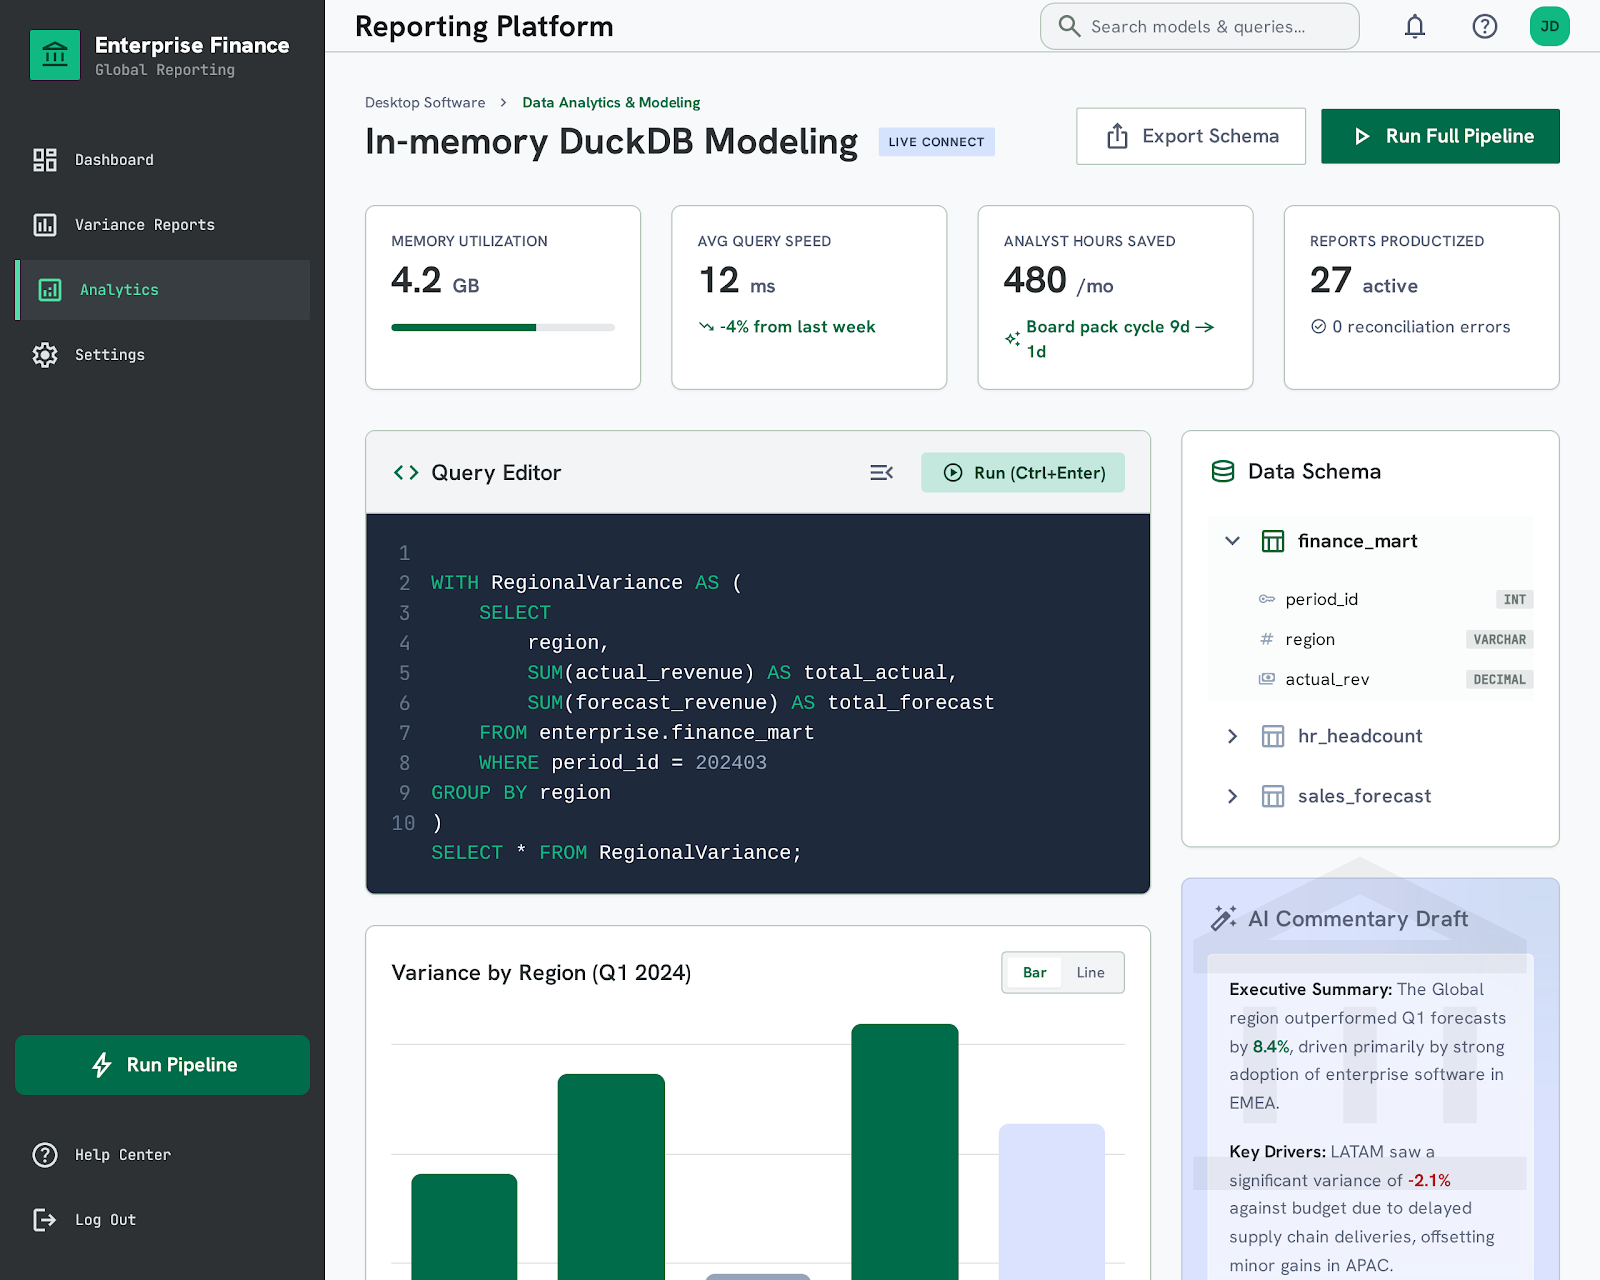Click the downward trend arrow icon on the Avg Query Speed card
1600x1280 pixels.
click(x=706, y=327)
